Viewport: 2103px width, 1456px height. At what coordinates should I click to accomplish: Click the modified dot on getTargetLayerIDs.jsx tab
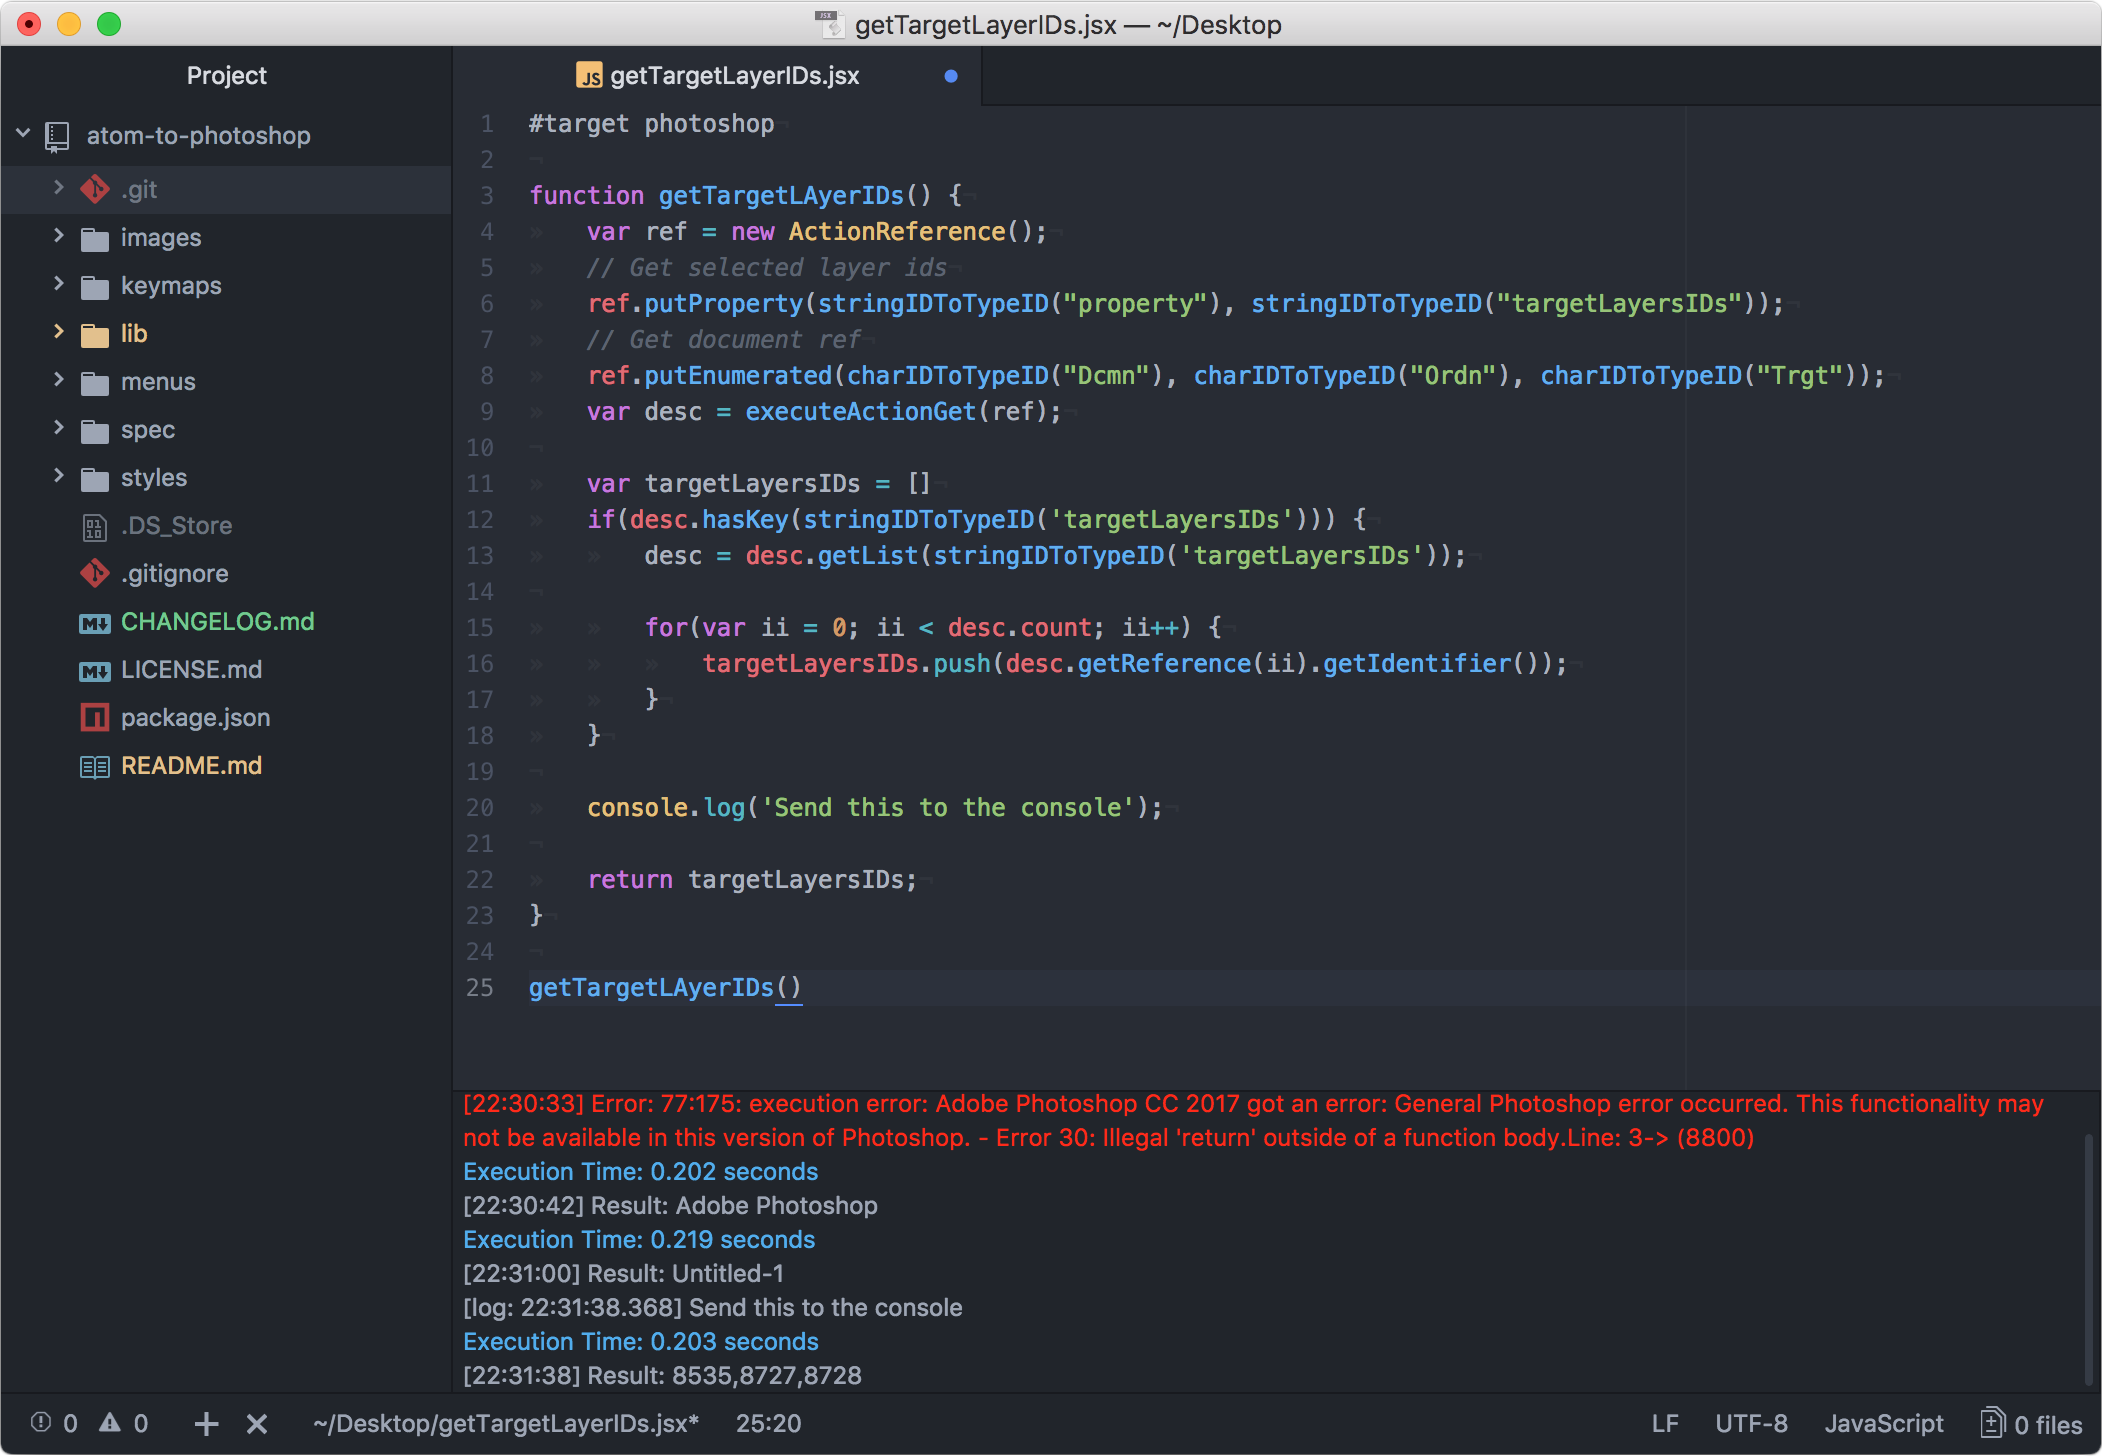(x=951, y=76)
